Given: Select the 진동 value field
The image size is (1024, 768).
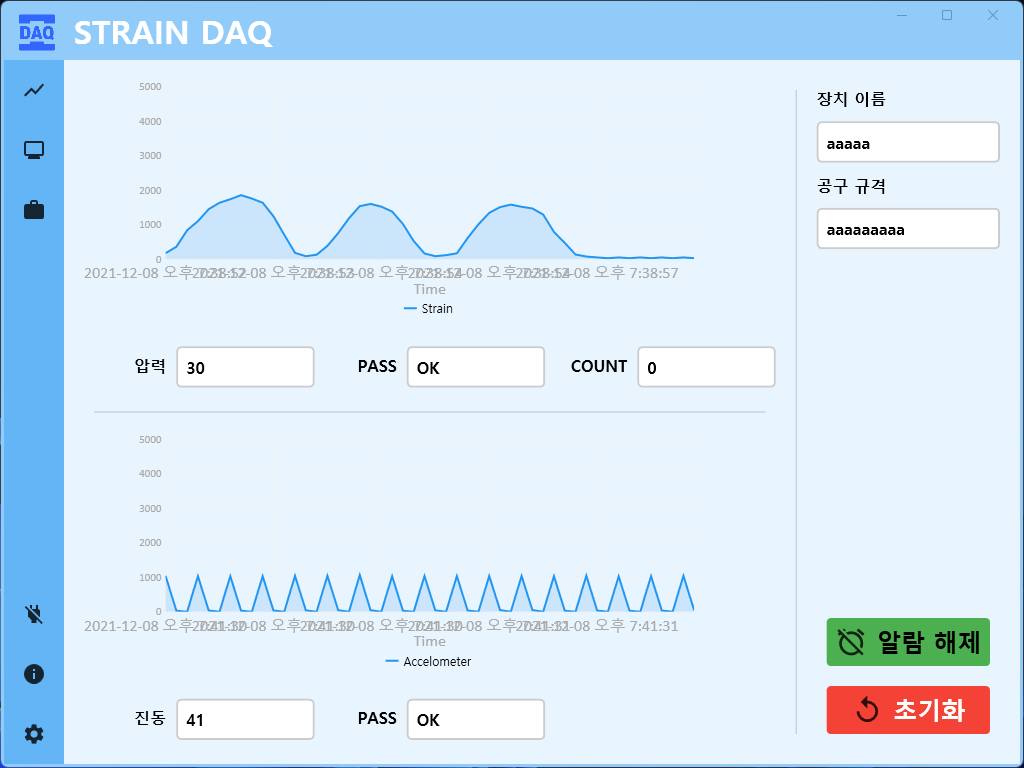Looking at the screenshot, I should [246, 720].
